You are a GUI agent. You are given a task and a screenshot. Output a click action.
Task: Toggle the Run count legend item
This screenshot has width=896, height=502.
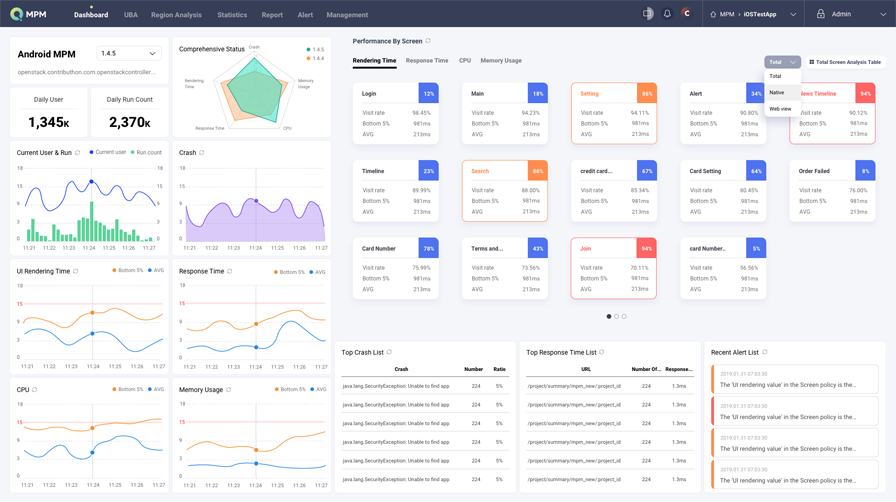(x=146, y=152)
